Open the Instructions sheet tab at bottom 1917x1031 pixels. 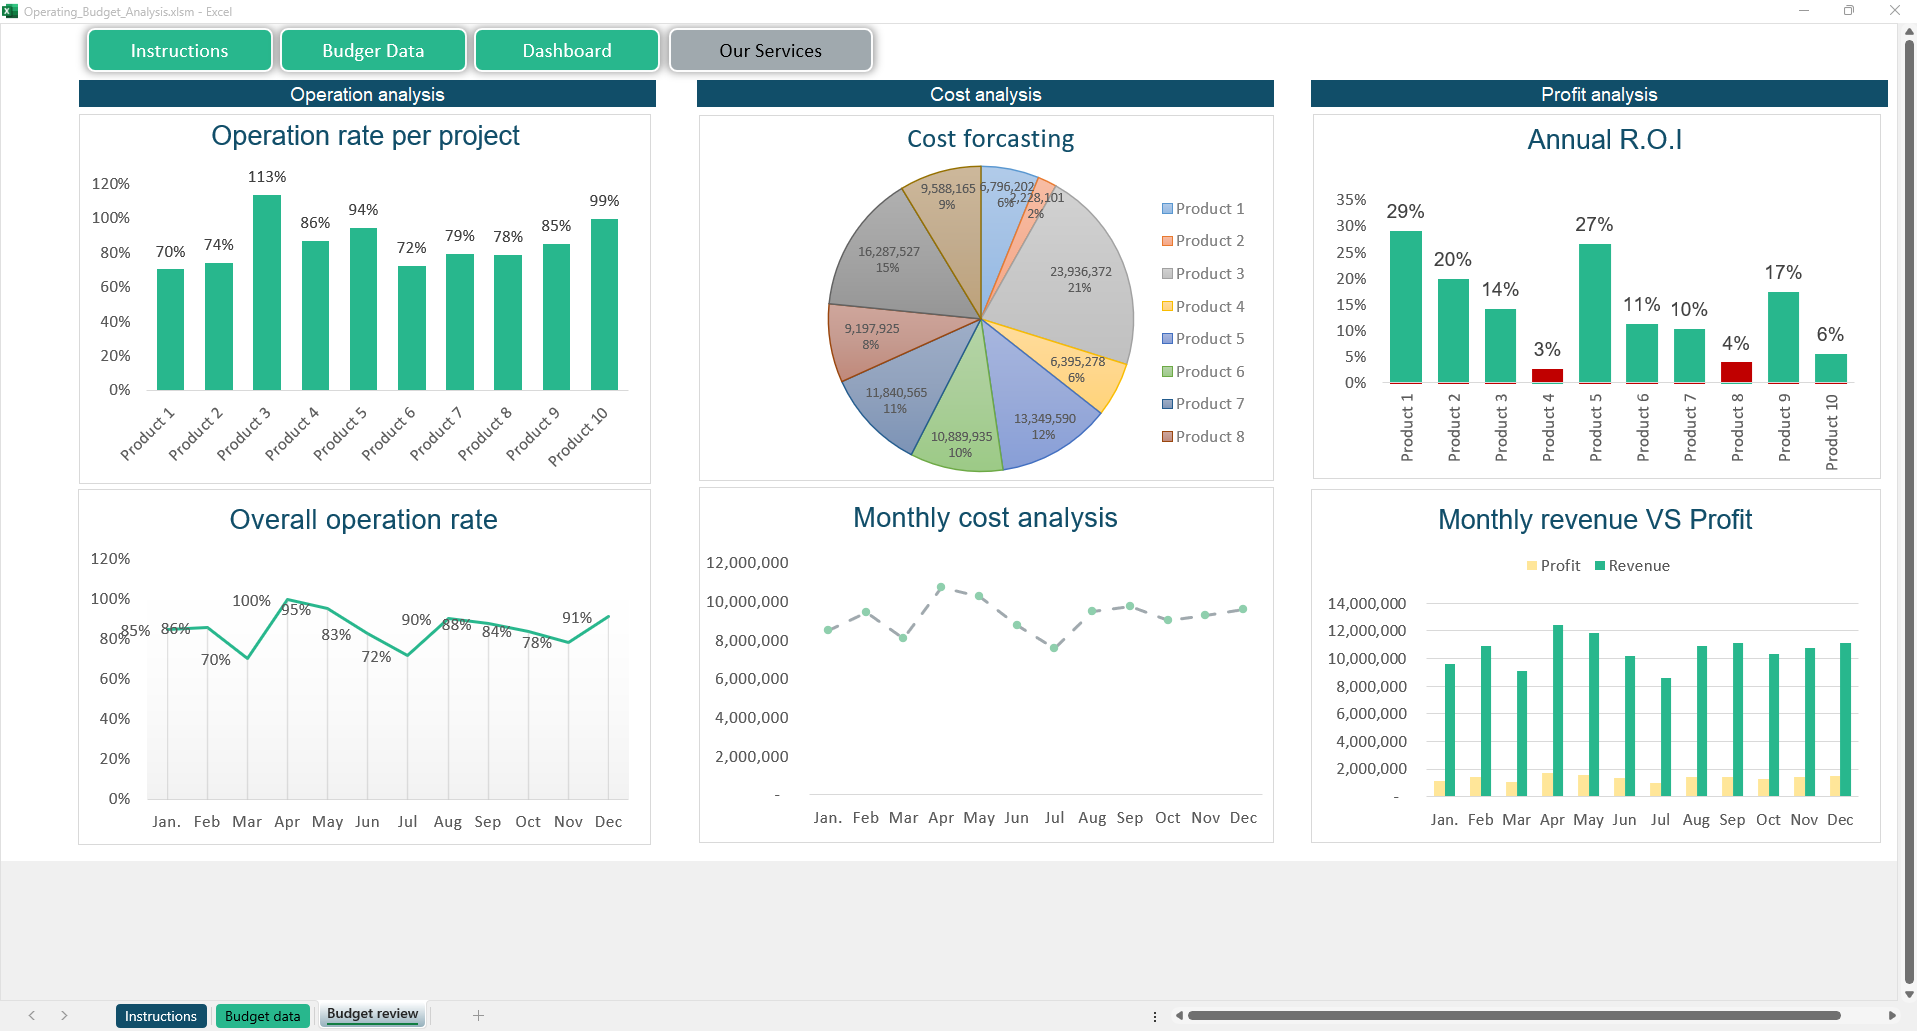click(x=161, y=1016)
